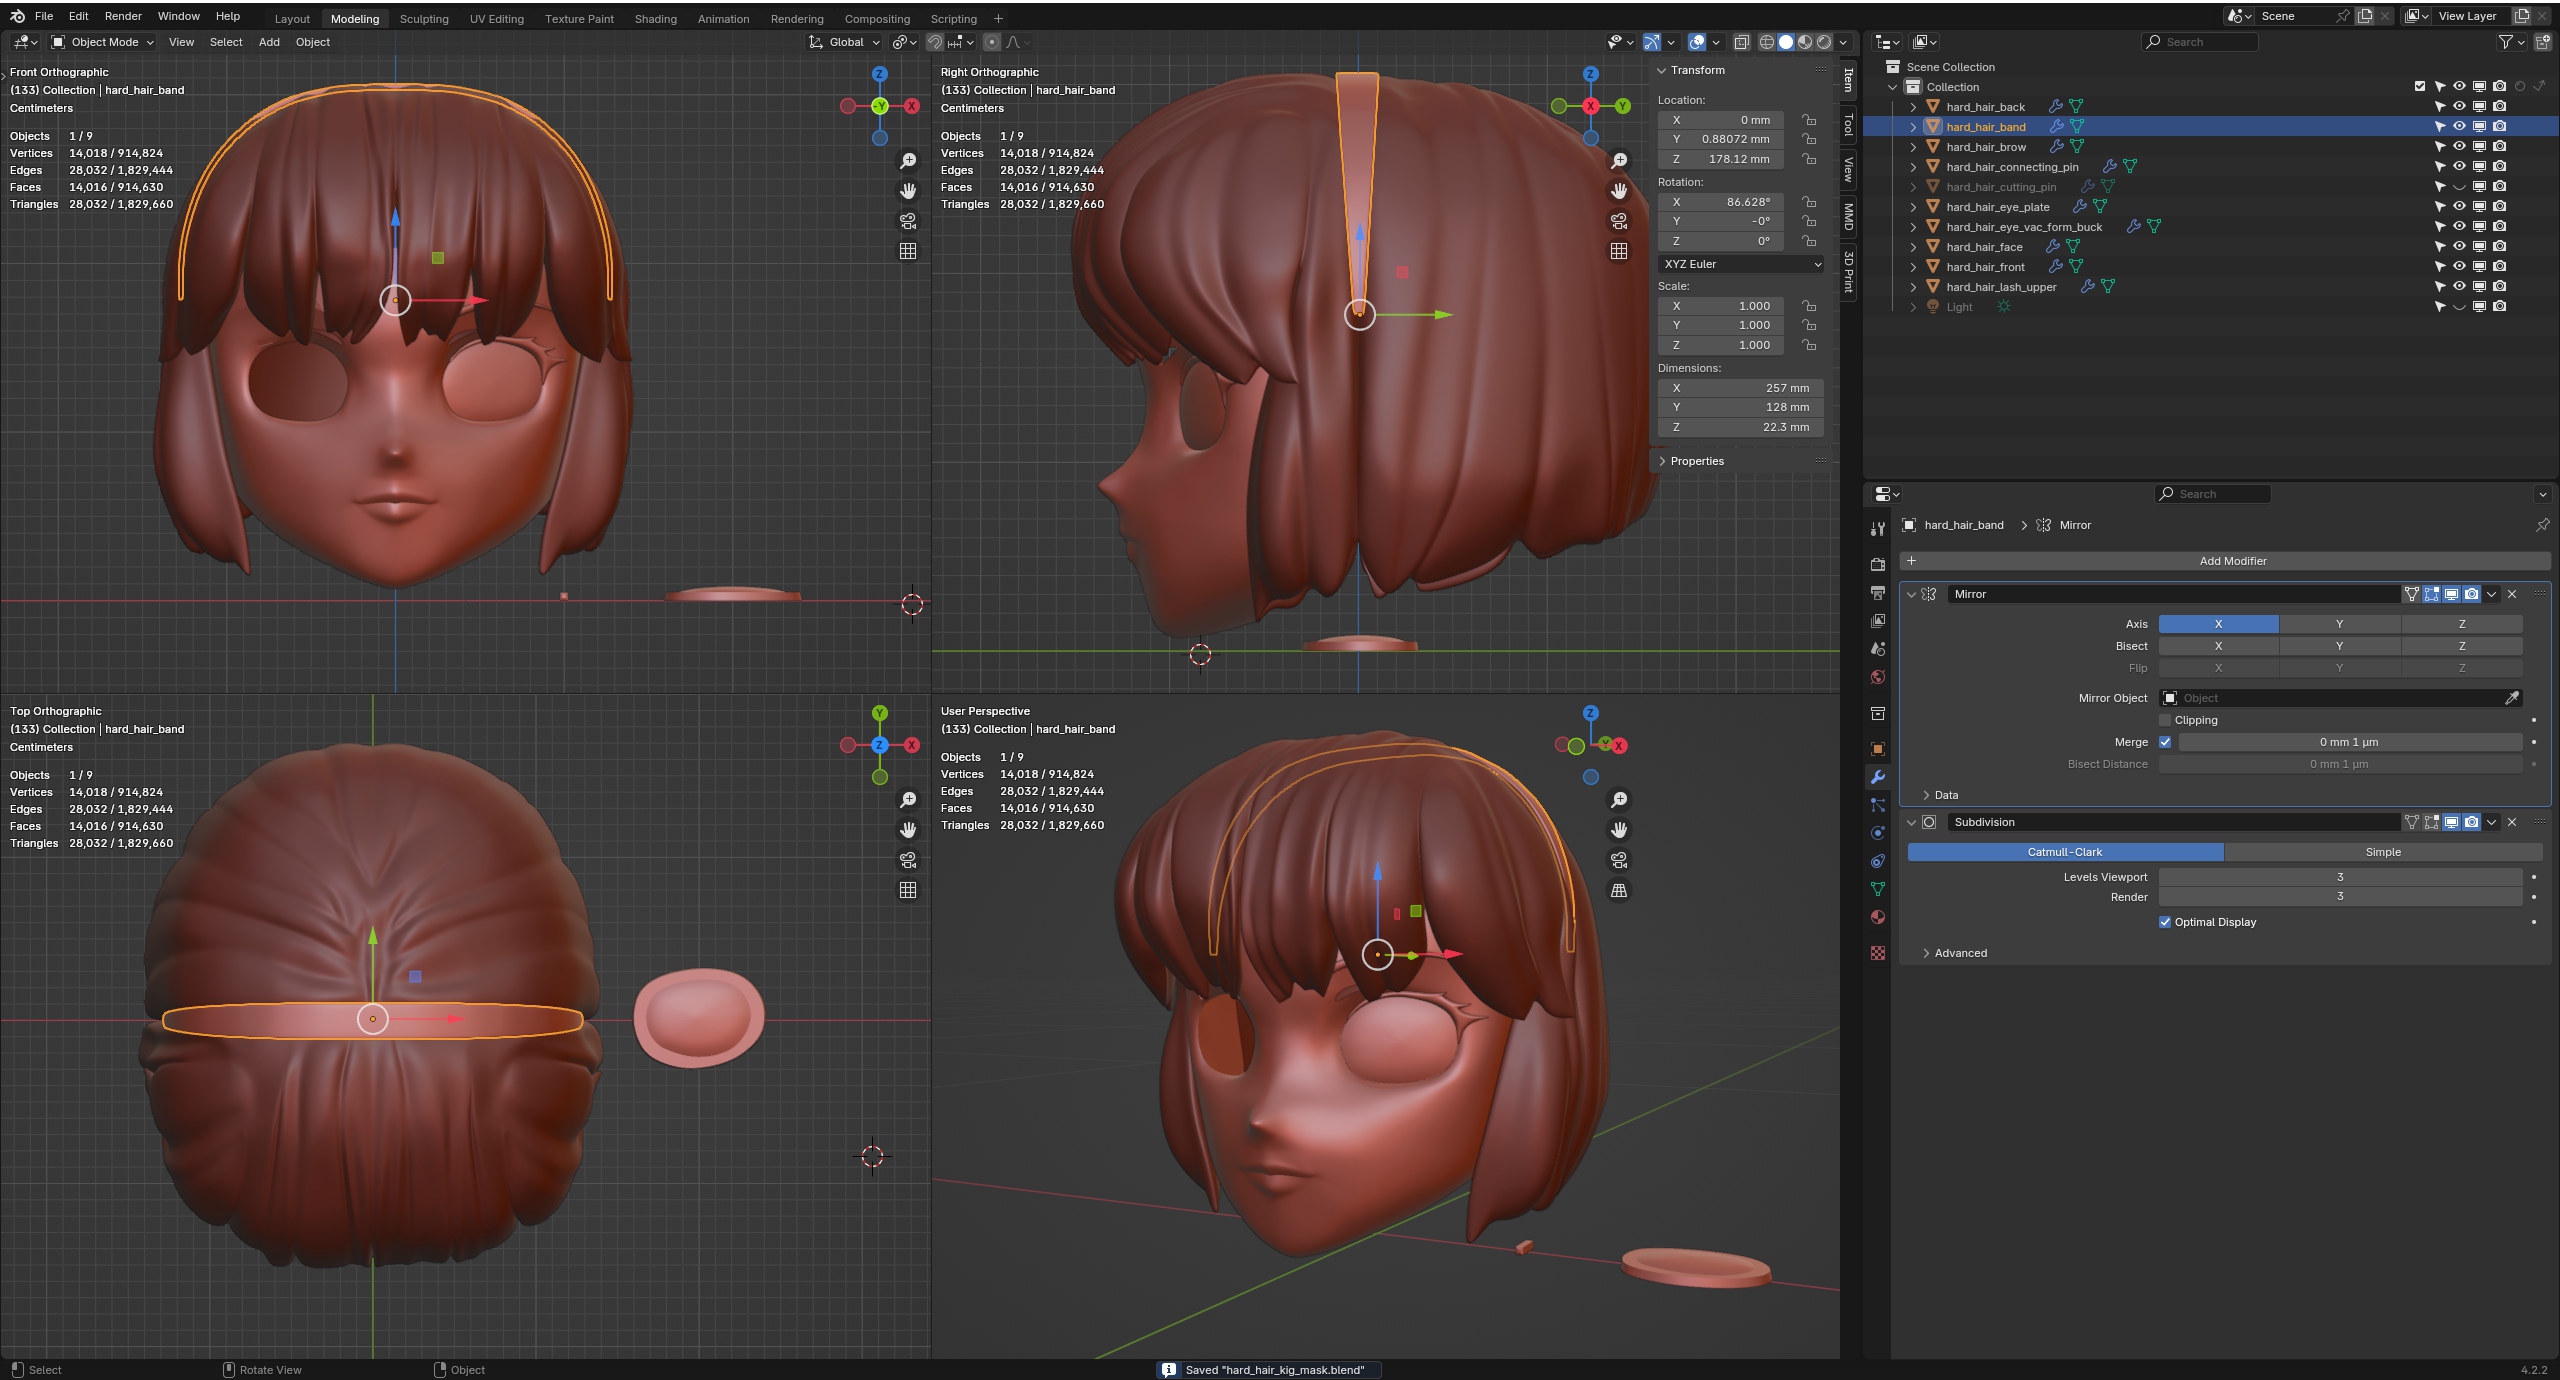Open the Render menu in top bar
This screenshot has width=2560, height=1380.
click(x=123, y=16)
